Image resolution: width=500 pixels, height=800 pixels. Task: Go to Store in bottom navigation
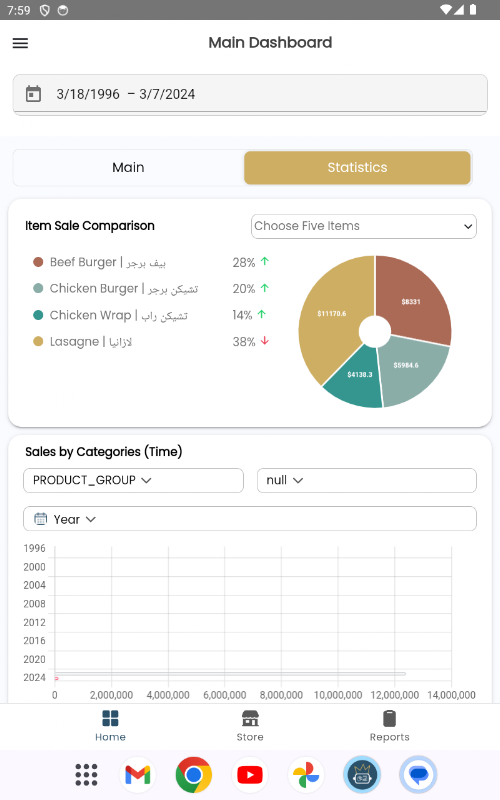point(250,726)
